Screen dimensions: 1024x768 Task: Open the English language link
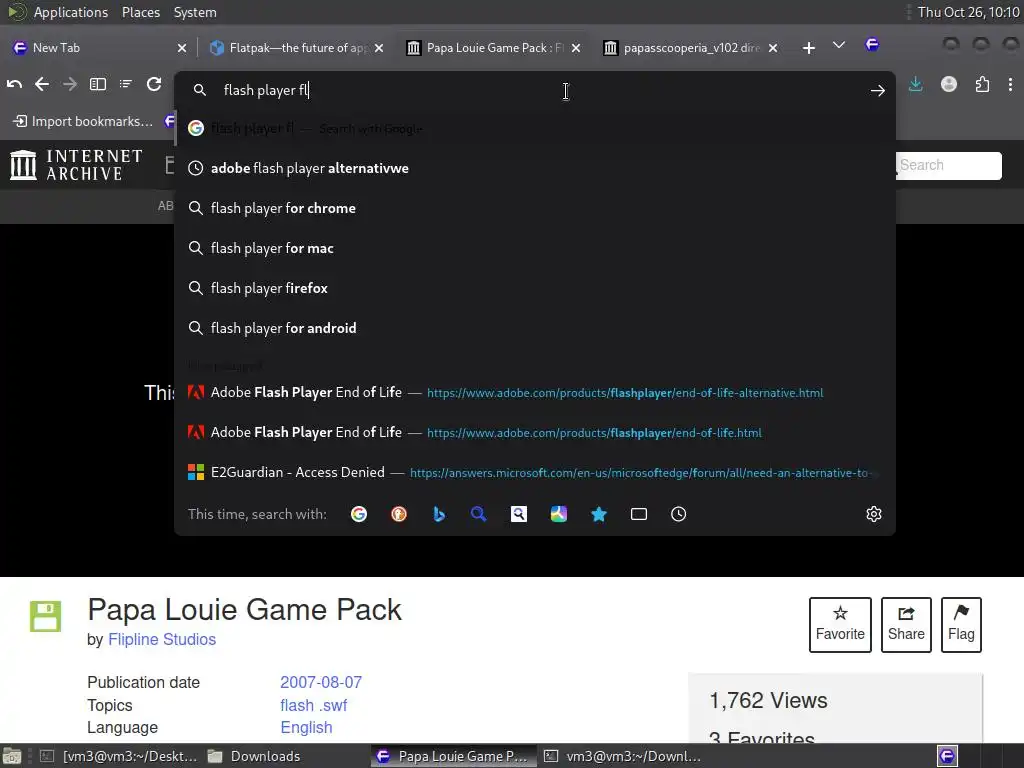(x=306, y=728)
